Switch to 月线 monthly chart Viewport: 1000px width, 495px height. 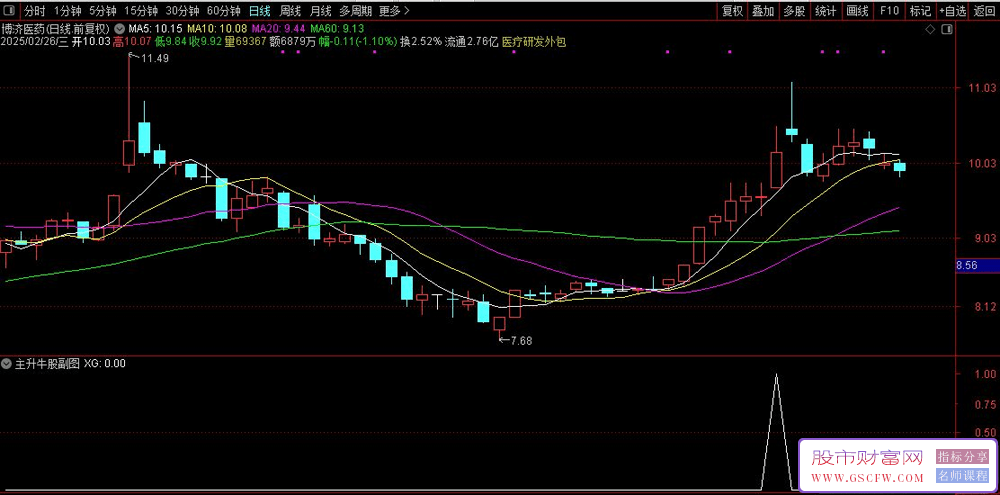click(321, 11)
